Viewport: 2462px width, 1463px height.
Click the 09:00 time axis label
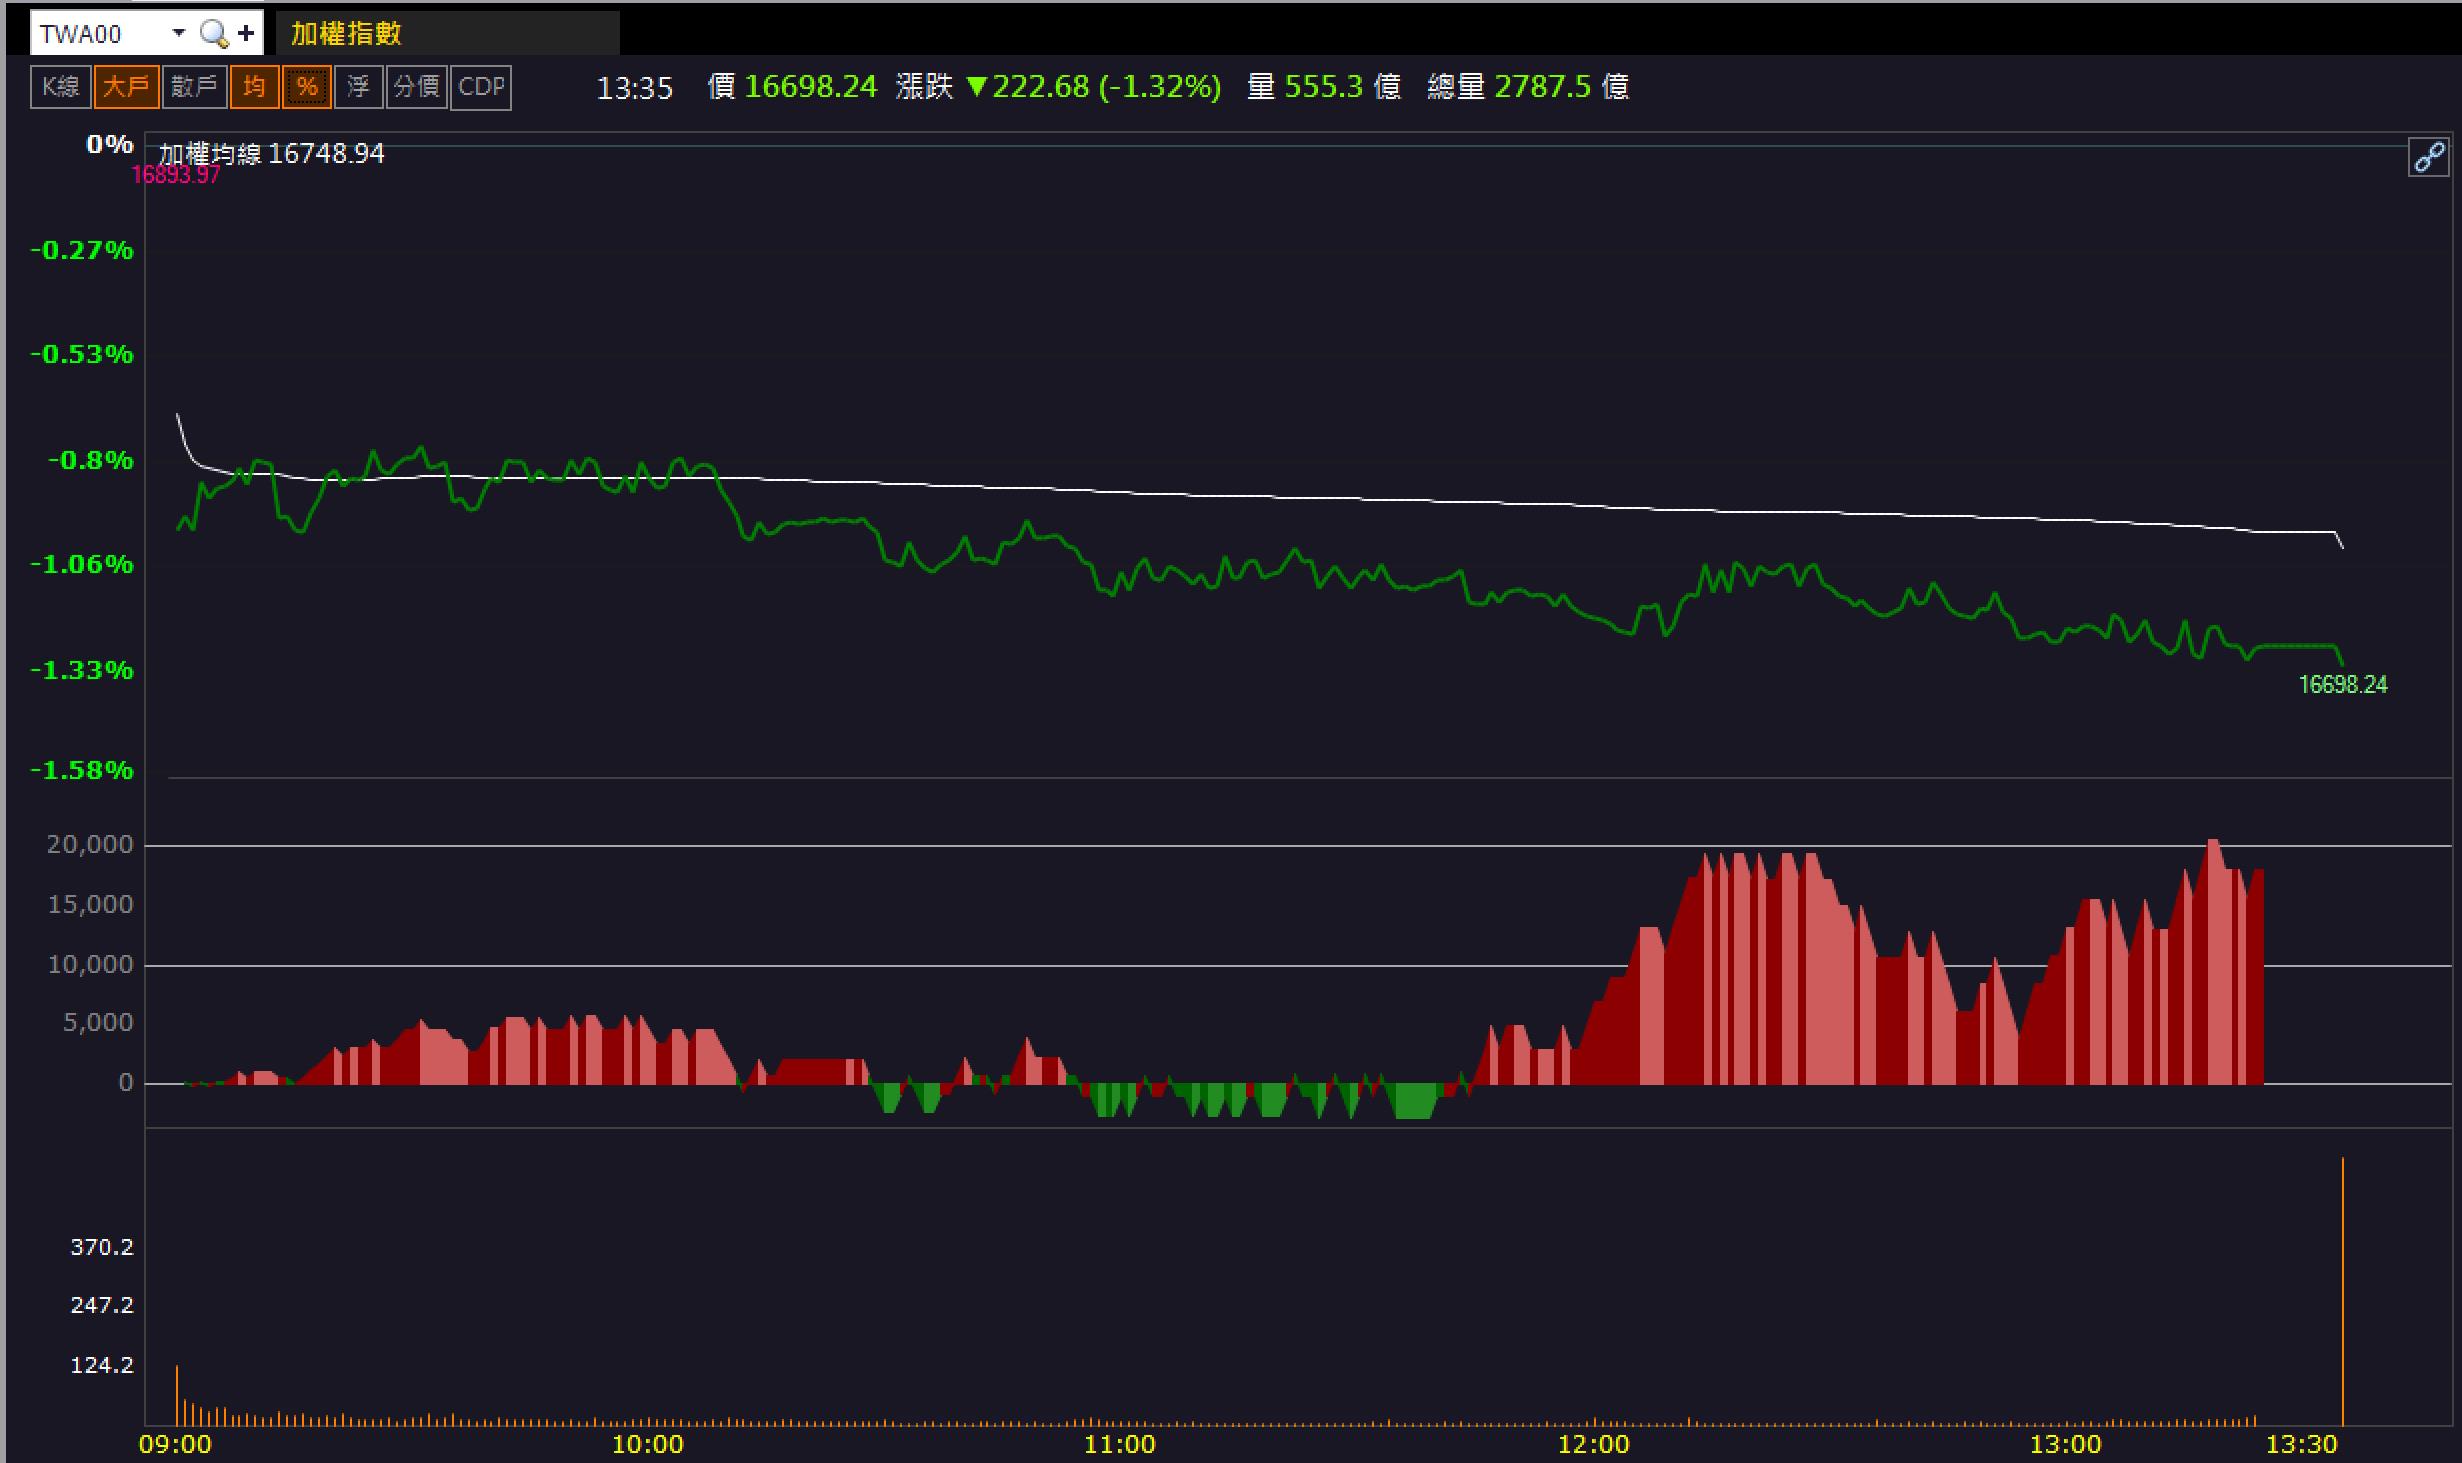point(175,1445)
